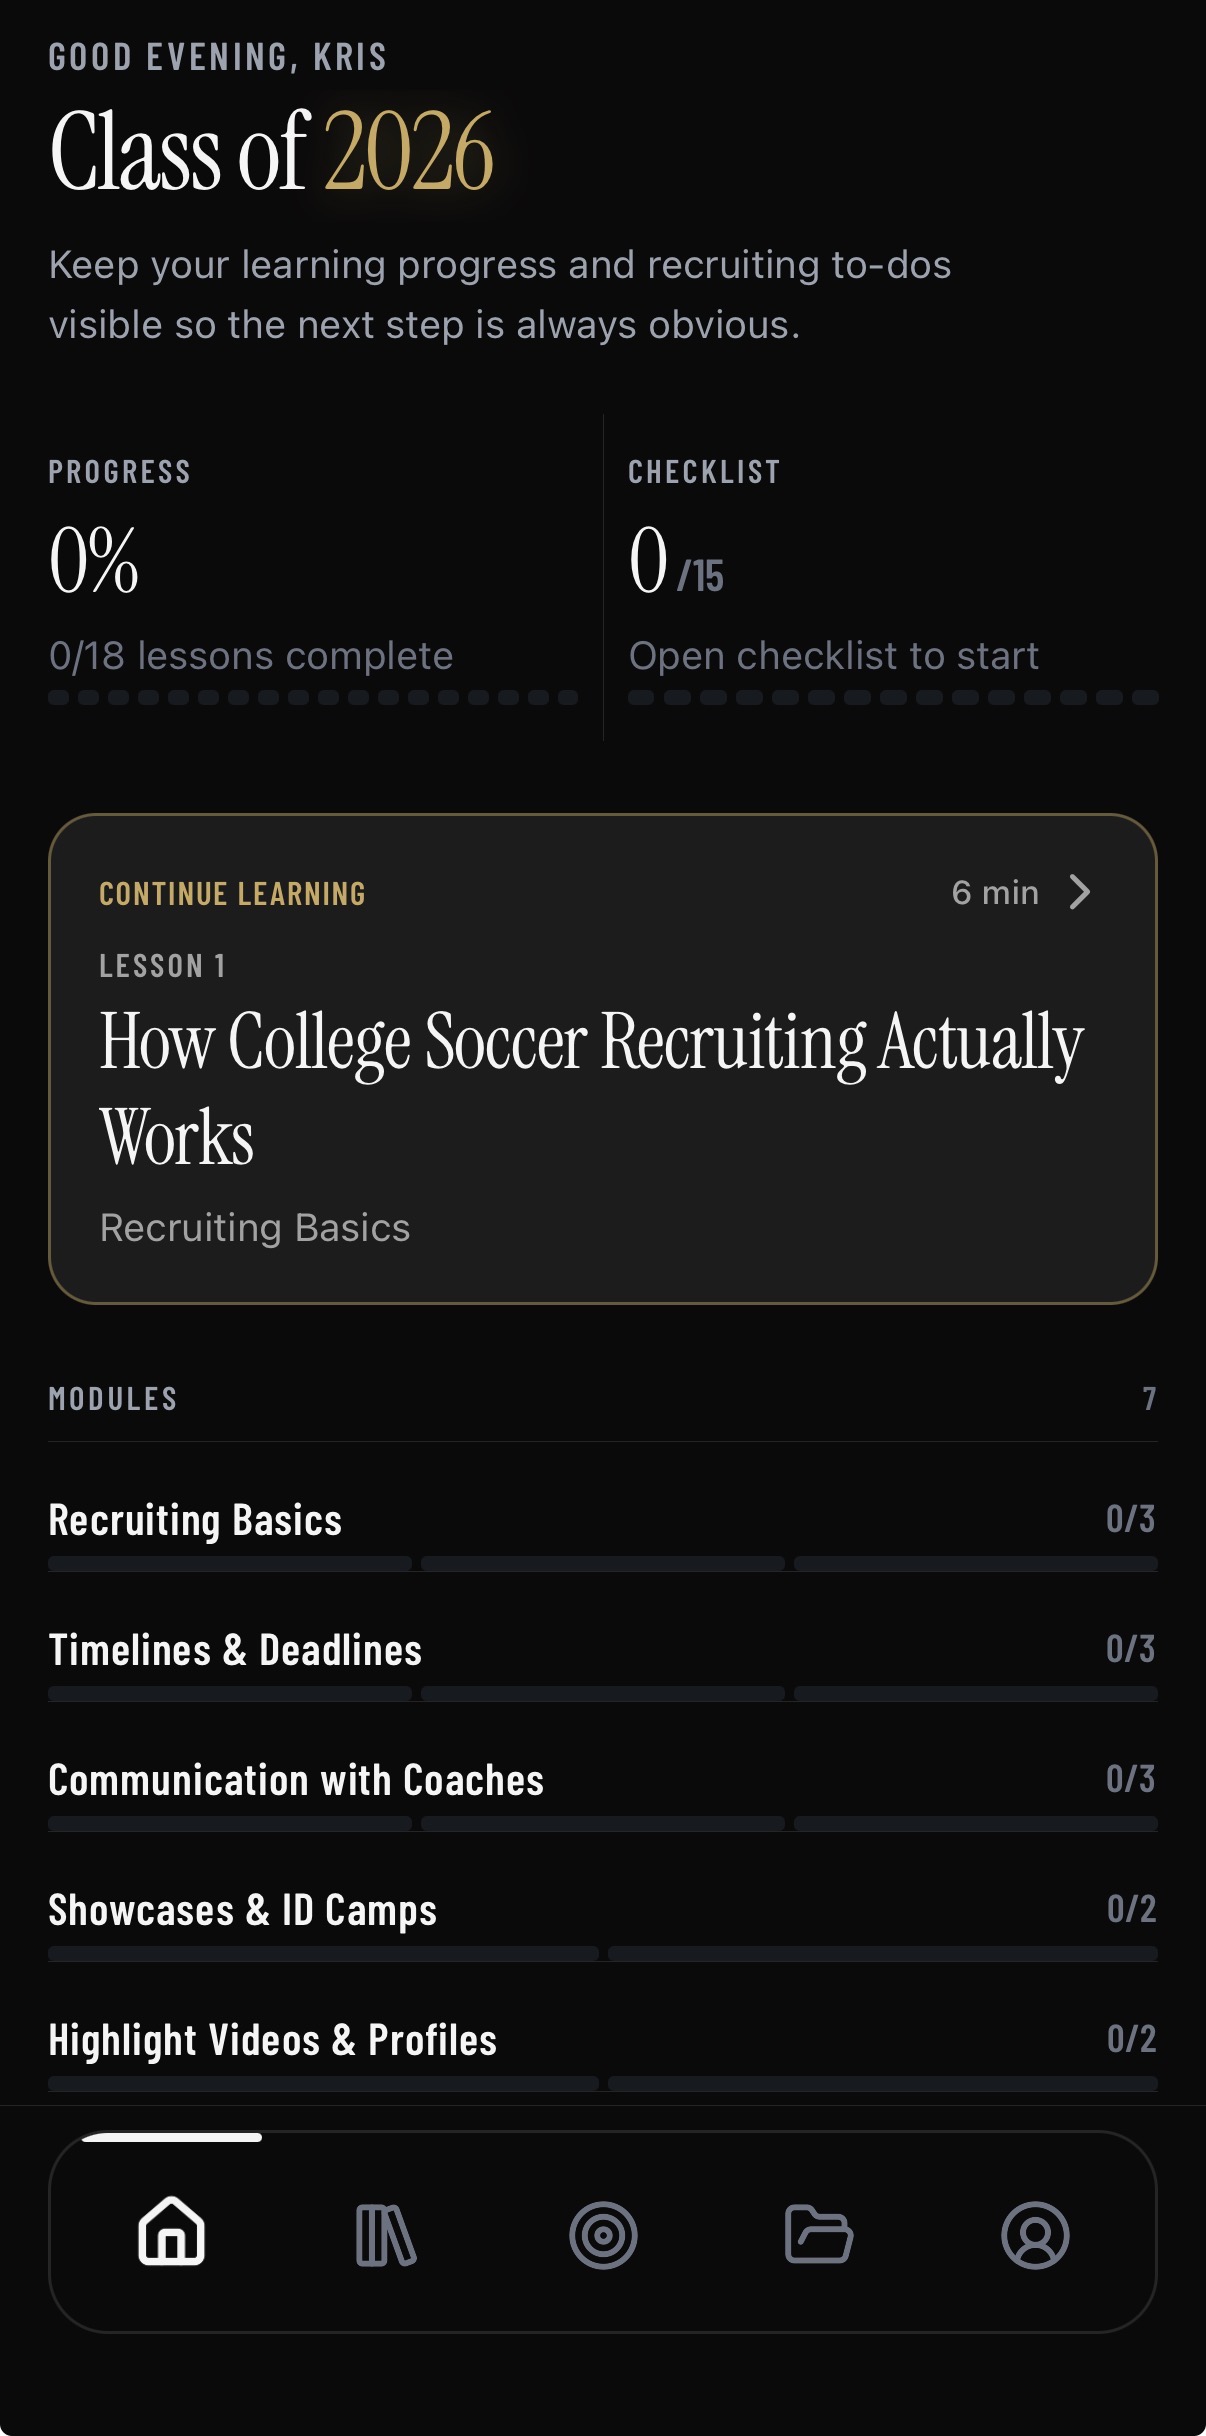
Task: Tap the Recruiting Basics progress bar
Action: click(x=602, y=1563)
